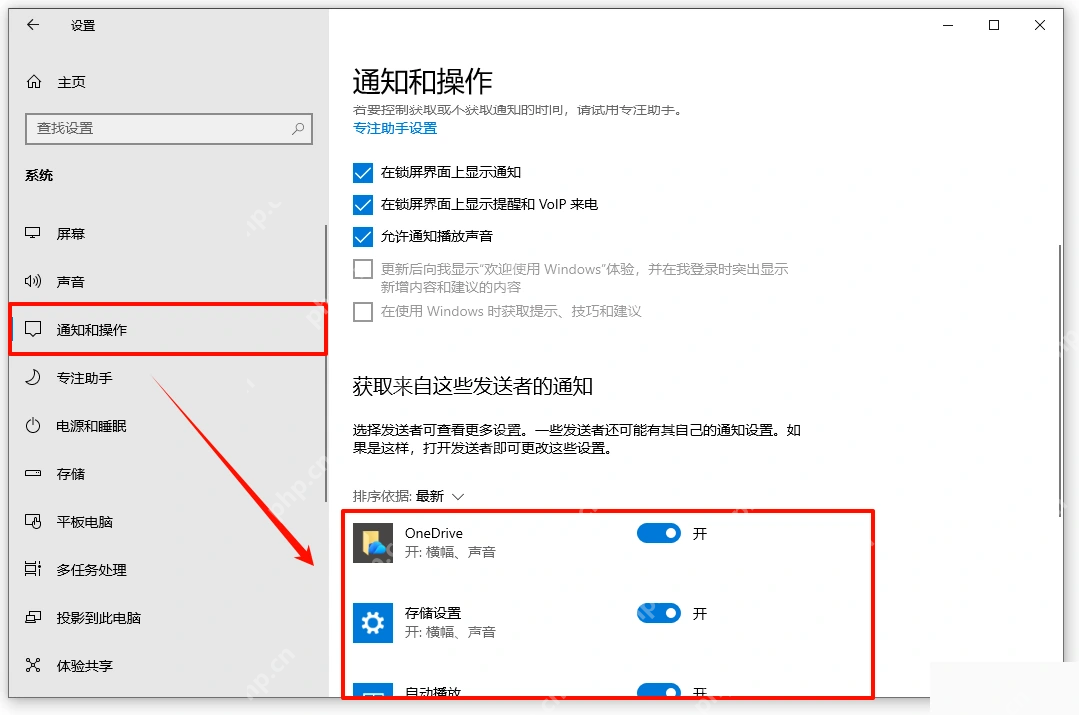Viewport: 1079px width, 715px height.
Task: Check 在使用 Windows 时获取提示、技巧和建议
Action: (363, 312)
